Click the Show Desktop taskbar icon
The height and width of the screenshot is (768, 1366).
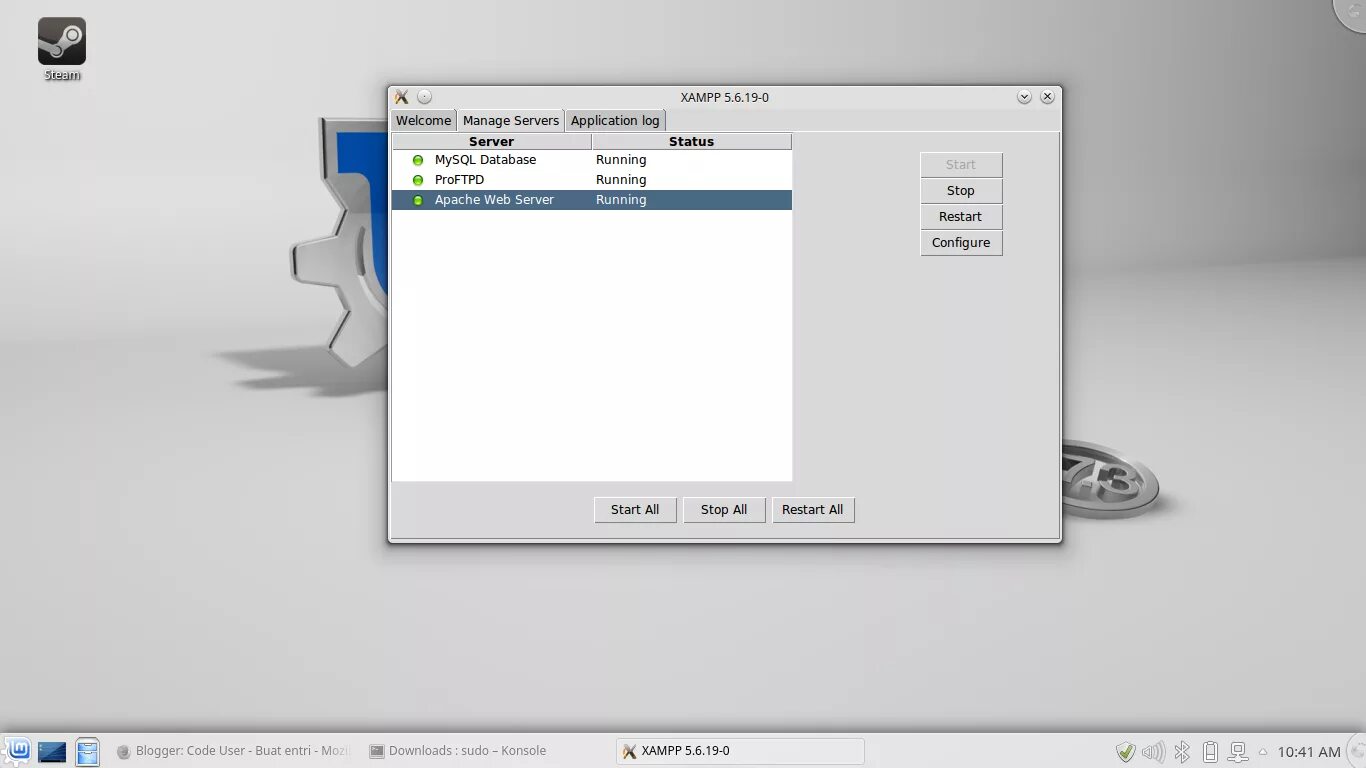click(52, 751)
